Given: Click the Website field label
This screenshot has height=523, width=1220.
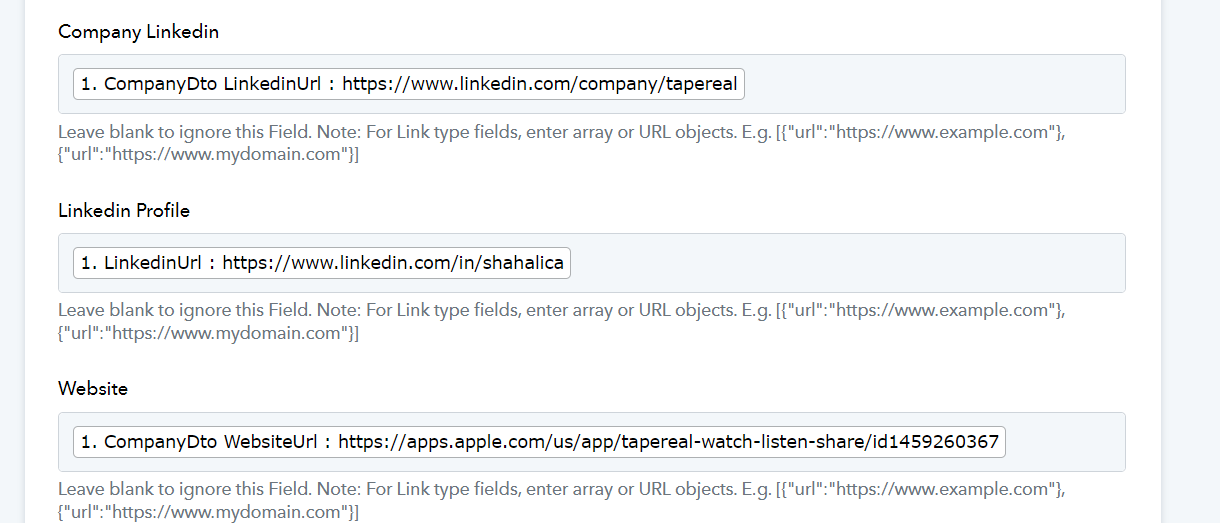Looking at the screenshot, I should [93, 389].
